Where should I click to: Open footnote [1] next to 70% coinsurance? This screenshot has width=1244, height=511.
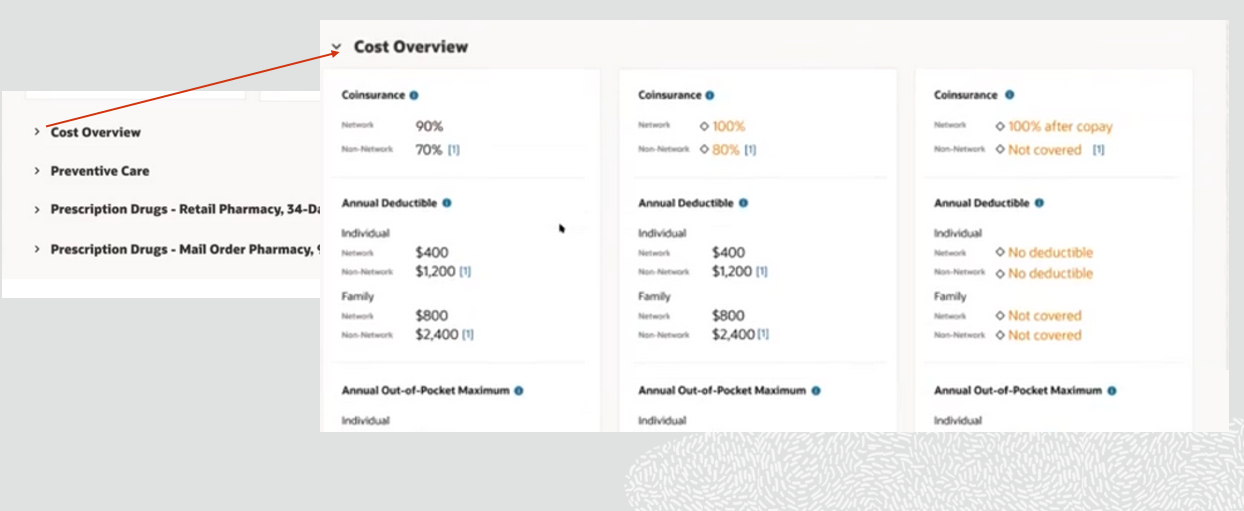[x=454, y=150]
